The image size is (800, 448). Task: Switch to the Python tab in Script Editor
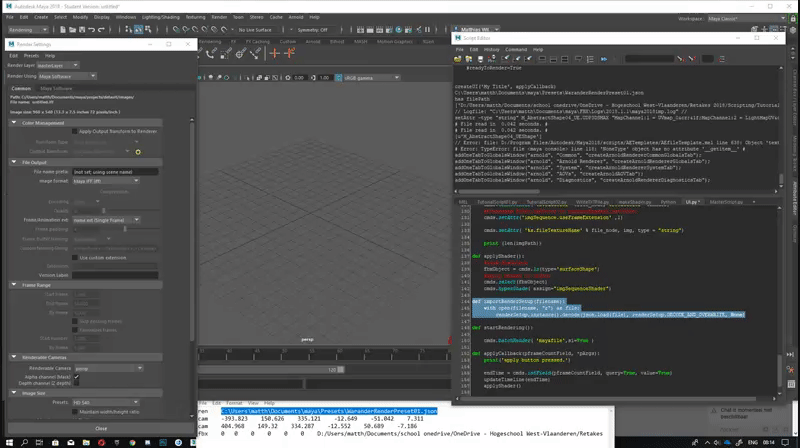point(668,201)
